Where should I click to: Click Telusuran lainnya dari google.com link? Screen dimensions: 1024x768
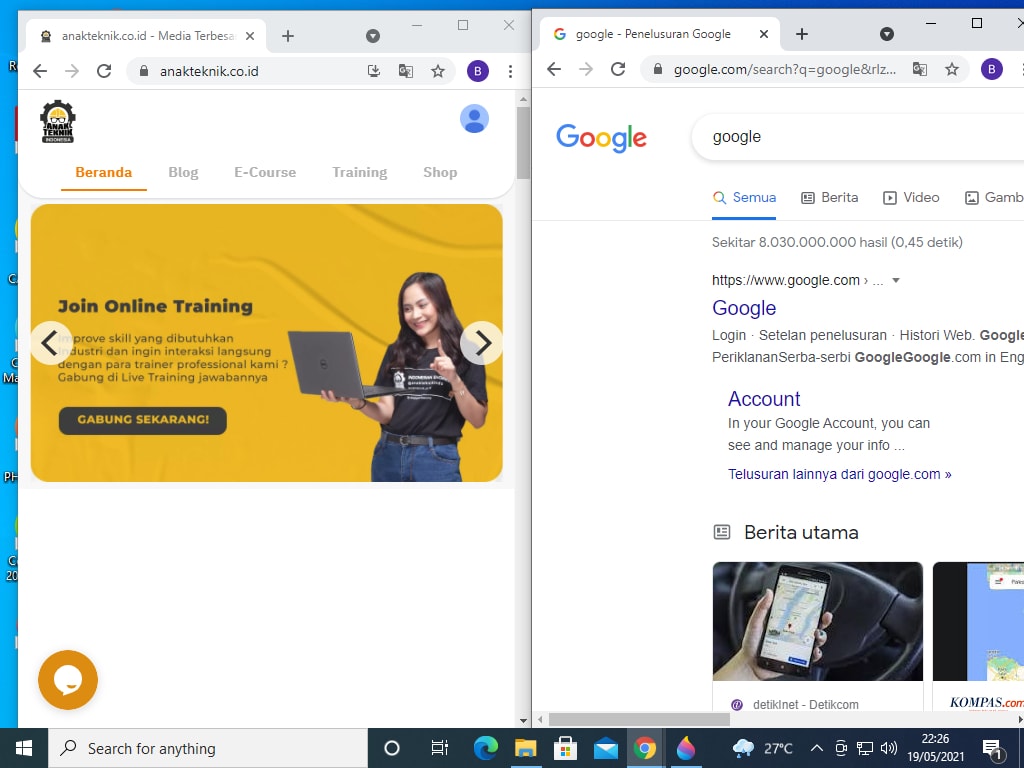tap(840, 474)
